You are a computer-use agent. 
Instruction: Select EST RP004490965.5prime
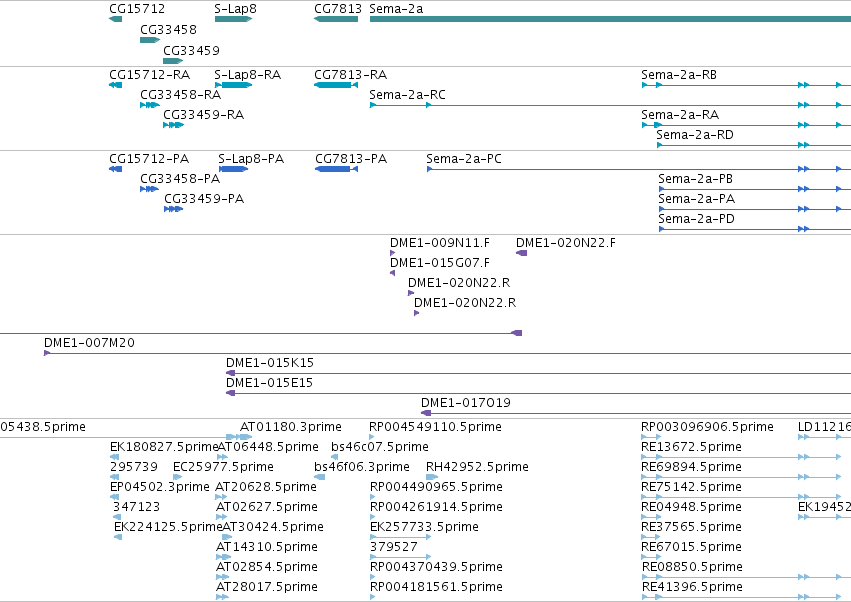click(x=372, y=497)
